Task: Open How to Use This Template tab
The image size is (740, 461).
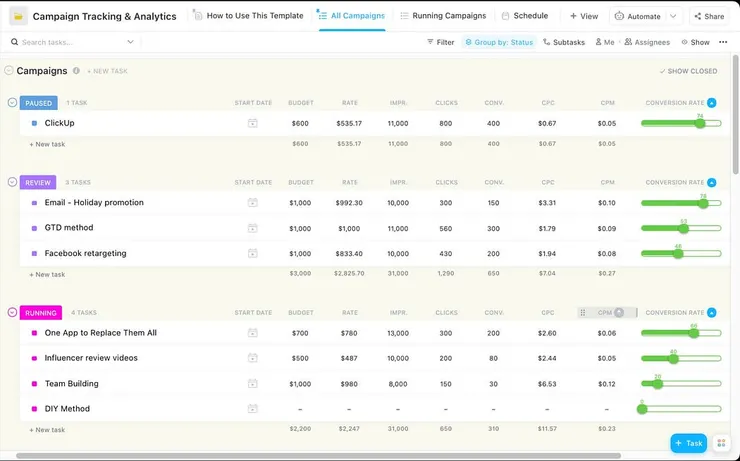Action: pyautogui.click(x=248, y=16)
